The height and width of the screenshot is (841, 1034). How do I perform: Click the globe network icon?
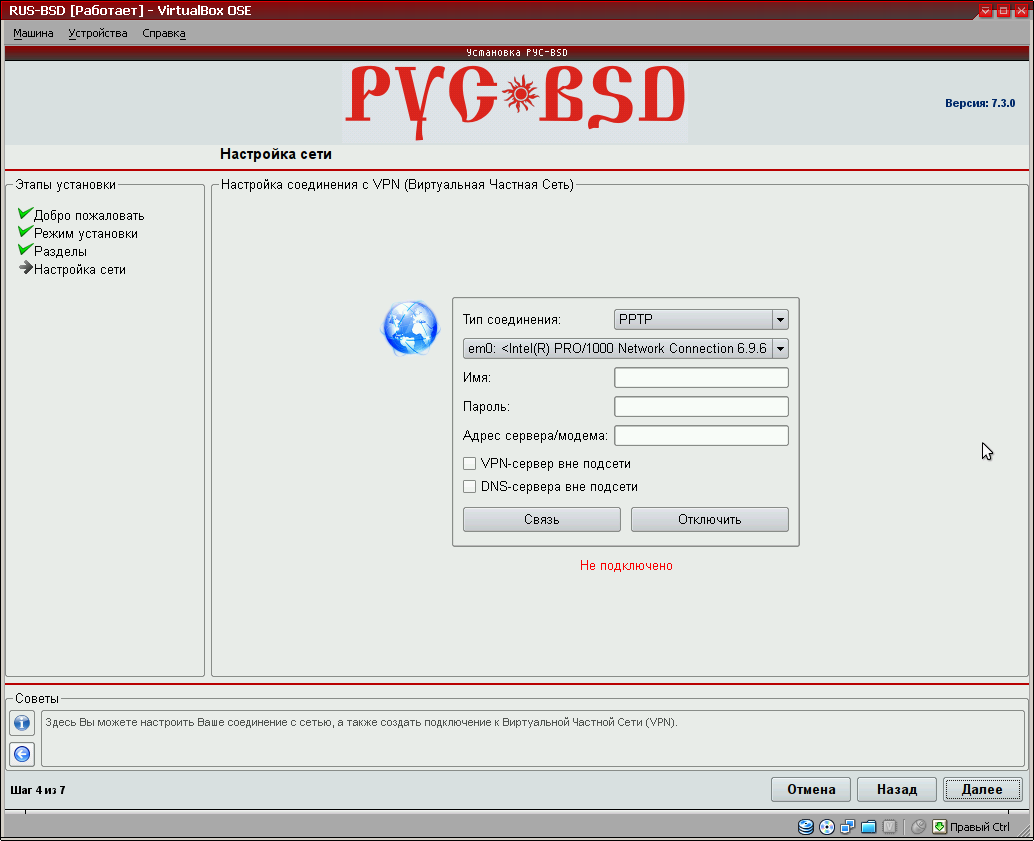(410, 328)
